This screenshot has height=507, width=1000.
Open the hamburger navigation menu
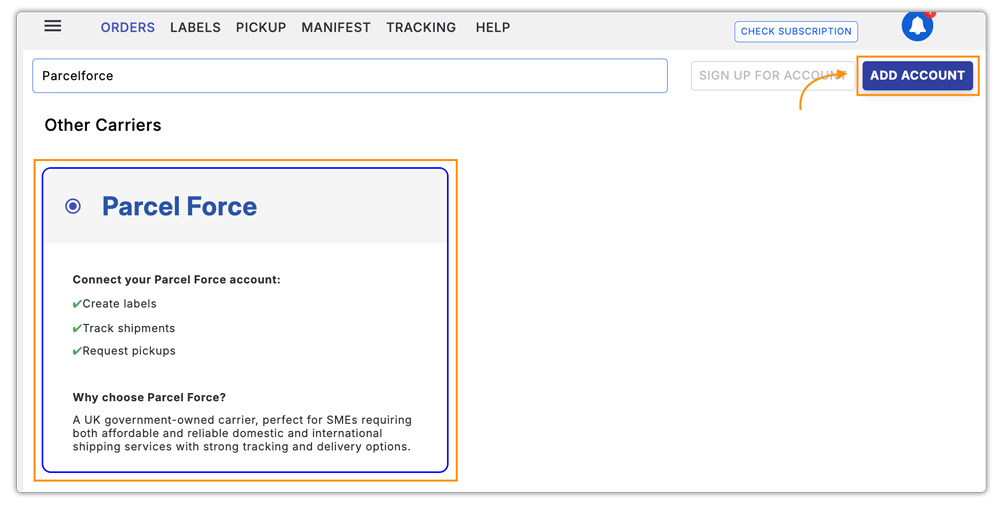[53, 27]
